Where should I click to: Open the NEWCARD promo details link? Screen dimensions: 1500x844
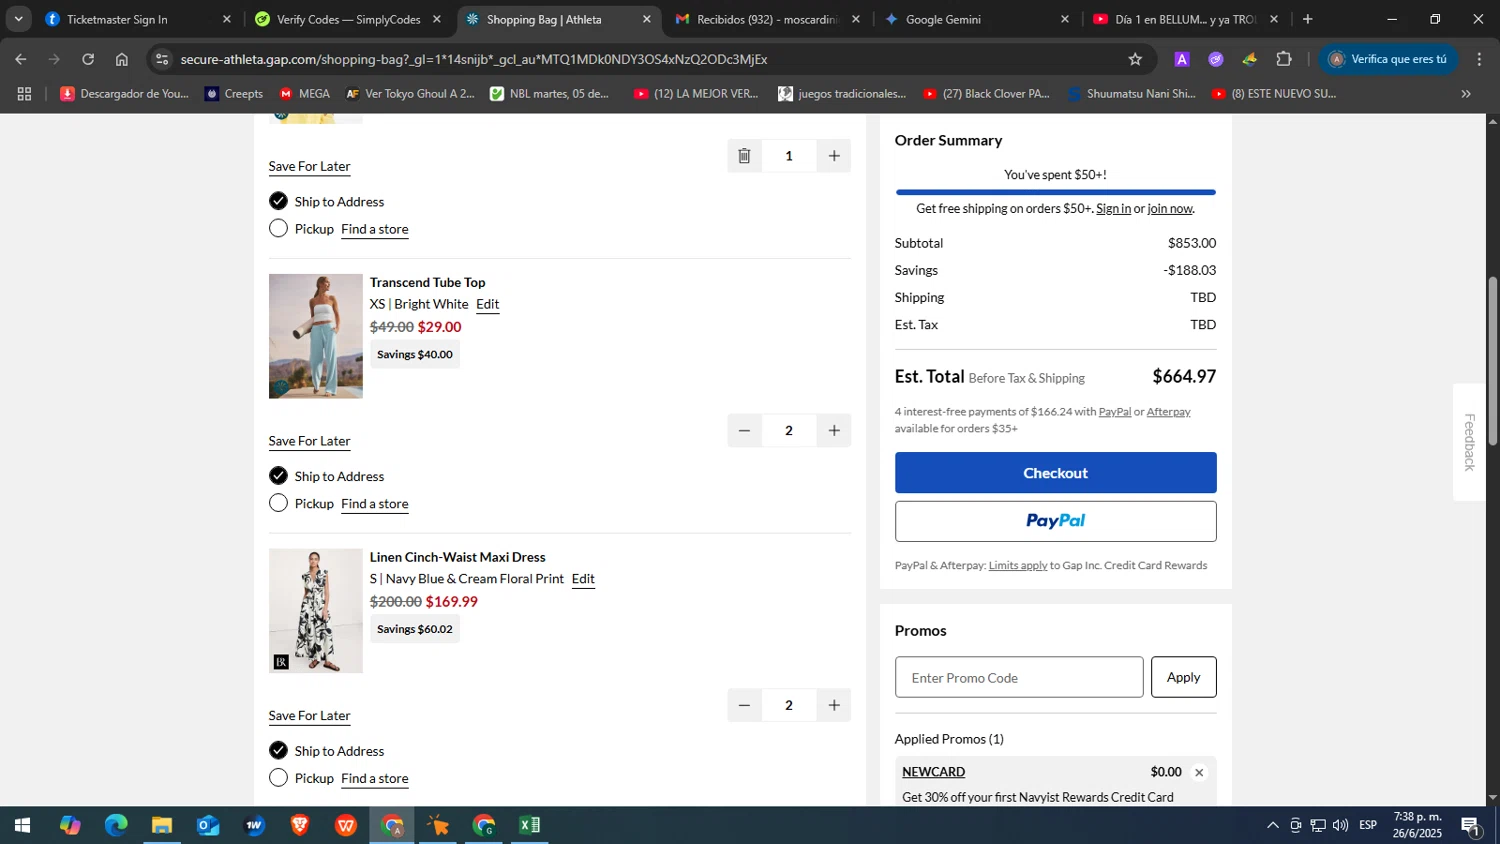pyautogui.click(x=933, y=772)
